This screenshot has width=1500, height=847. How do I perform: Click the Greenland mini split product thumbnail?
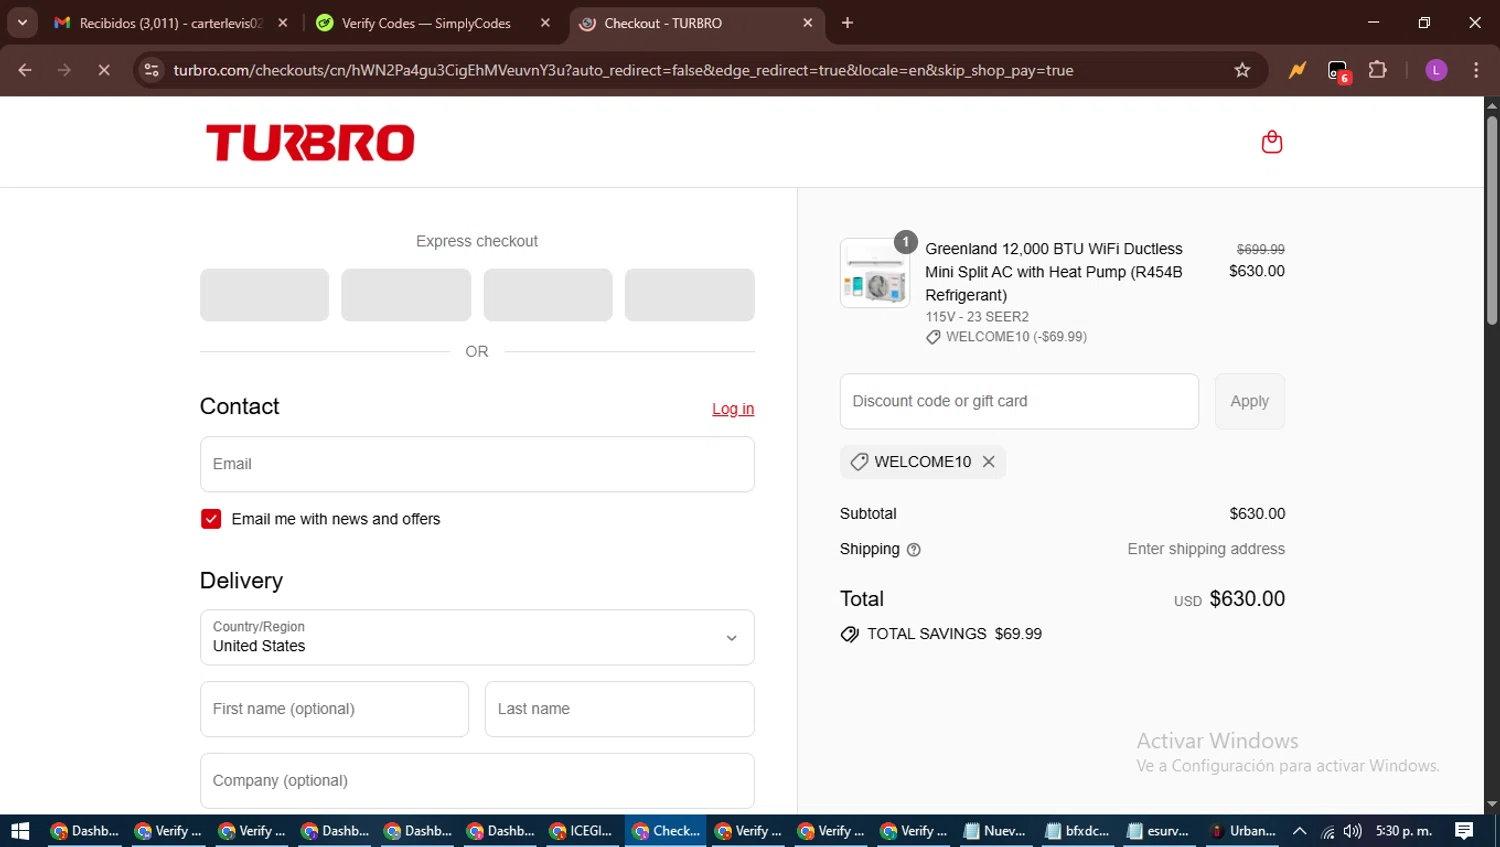pos(875,273)
